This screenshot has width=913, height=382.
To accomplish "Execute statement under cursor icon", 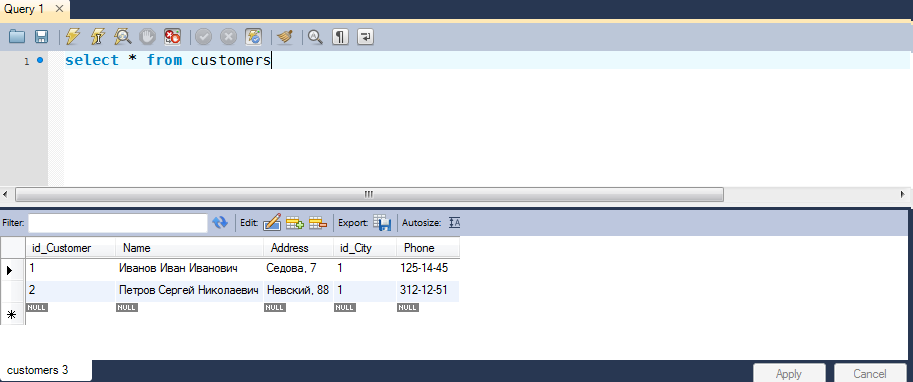I will 98,37.
